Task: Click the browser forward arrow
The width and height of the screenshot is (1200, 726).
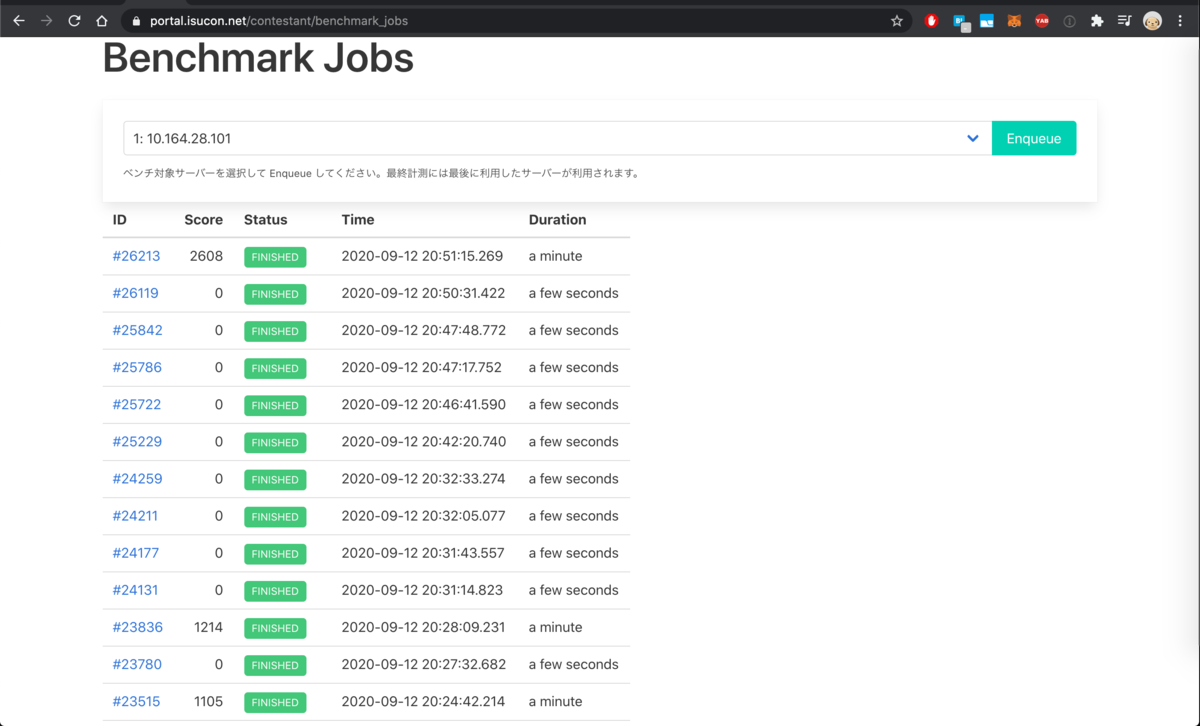Action: click(46, 20)
